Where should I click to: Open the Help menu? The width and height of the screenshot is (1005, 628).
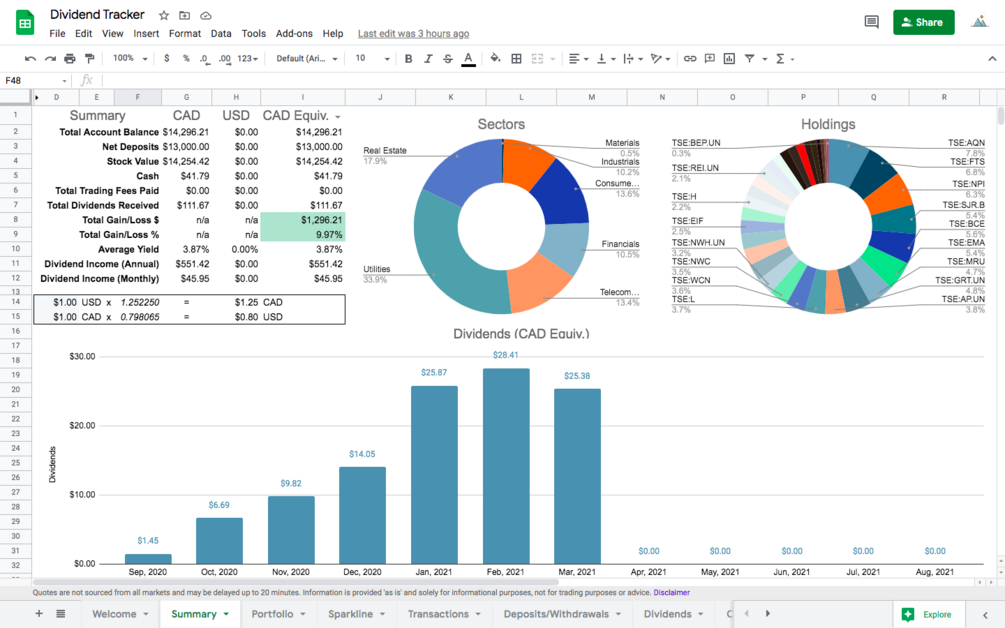(x=333, y=33)
